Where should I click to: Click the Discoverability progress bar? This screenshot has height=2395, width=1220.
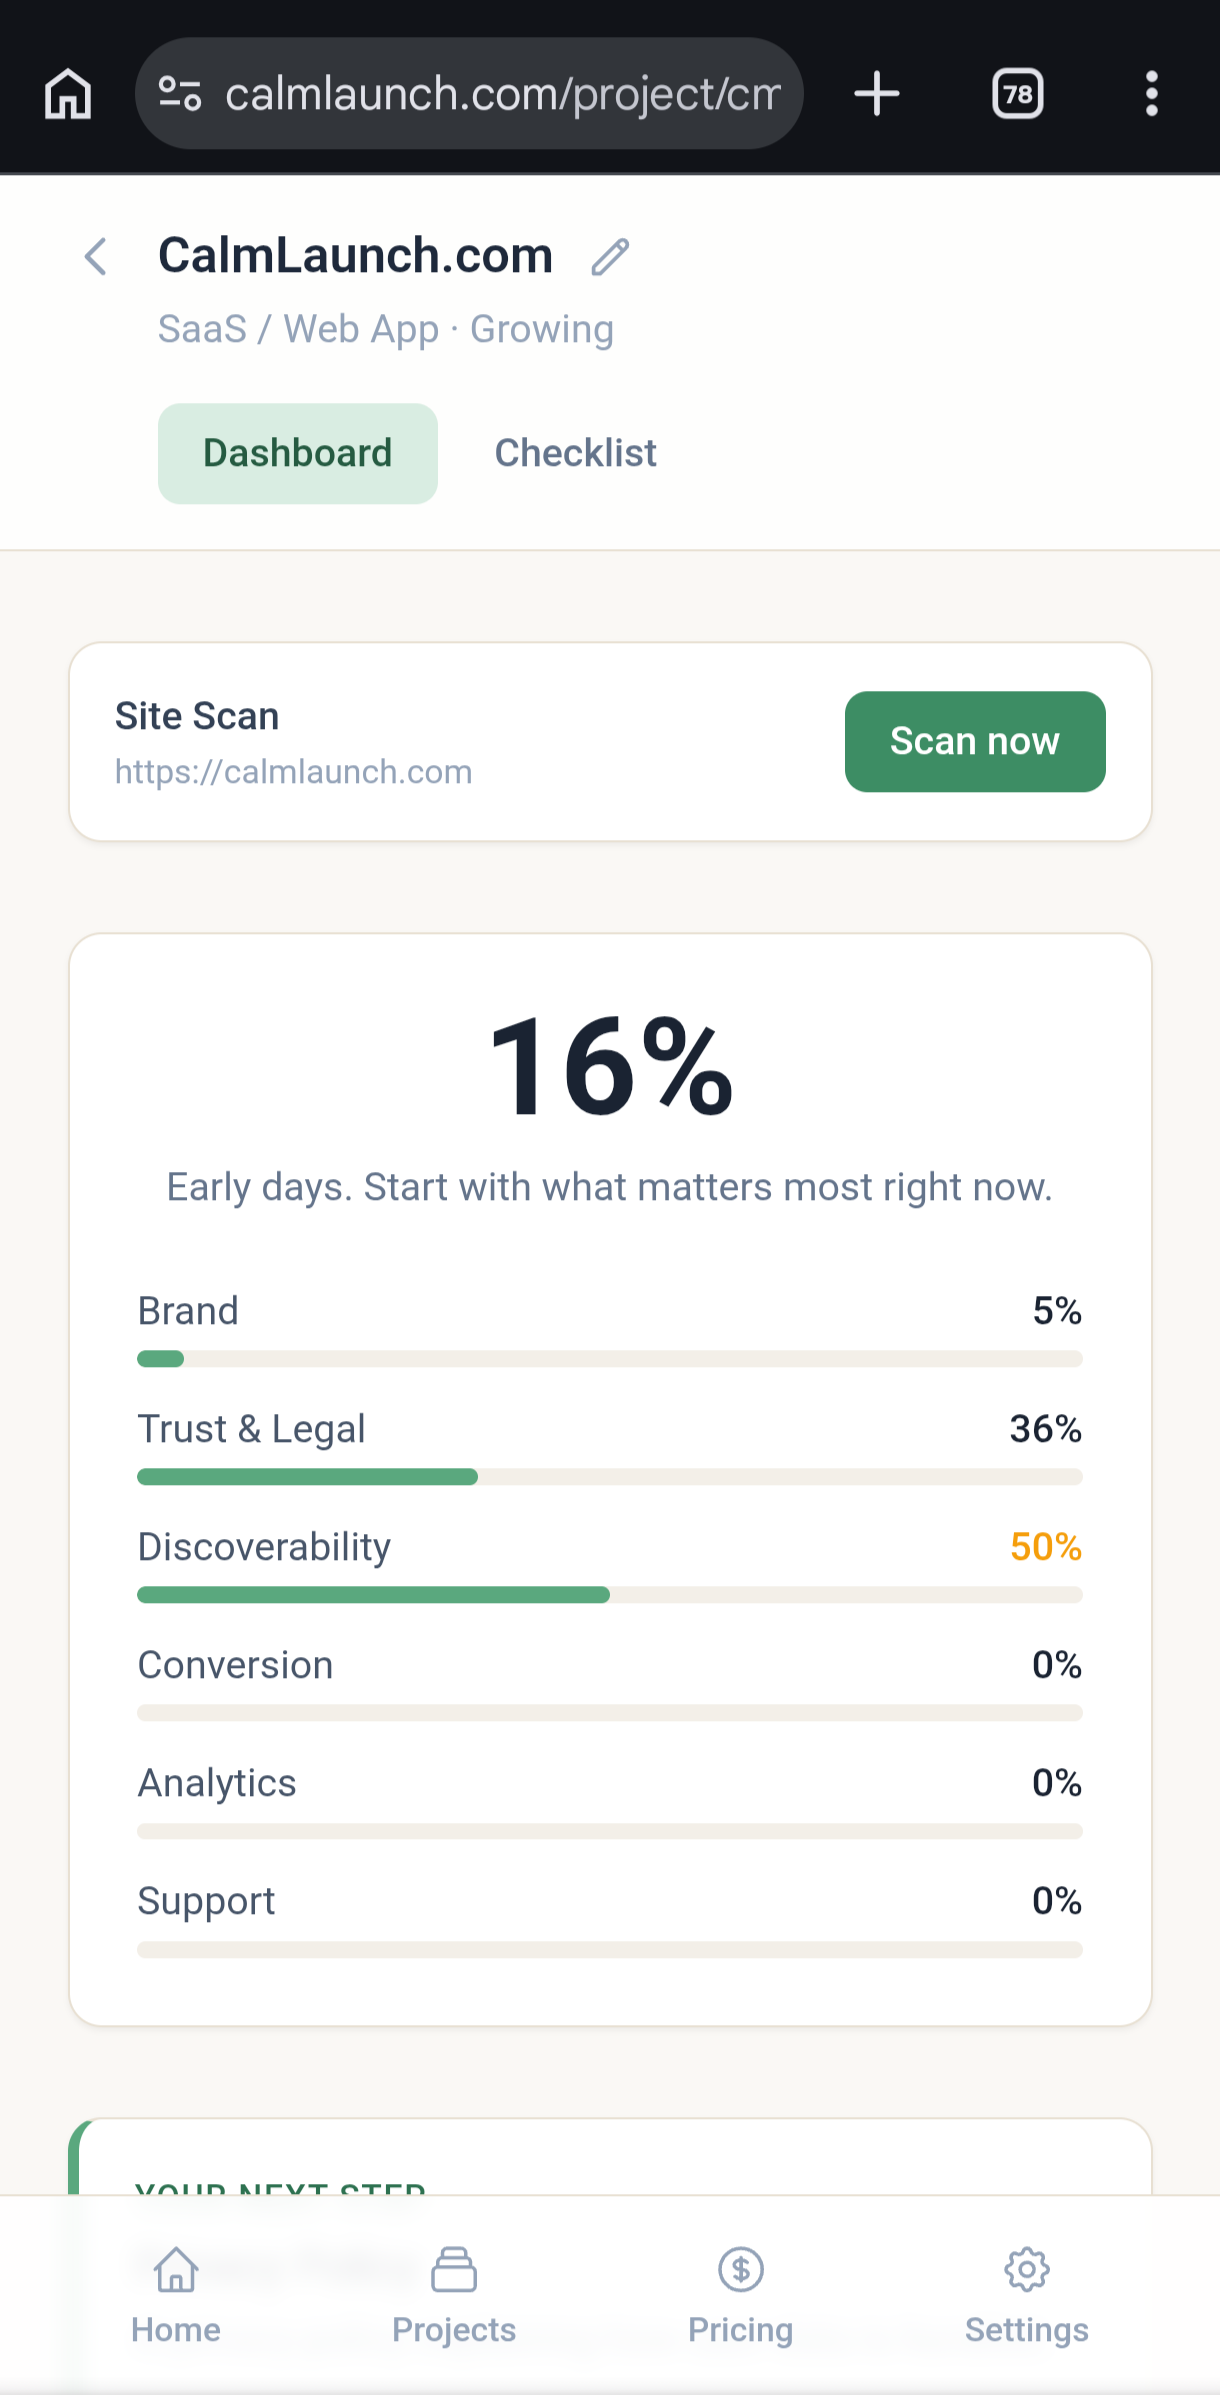[609, 1595]
